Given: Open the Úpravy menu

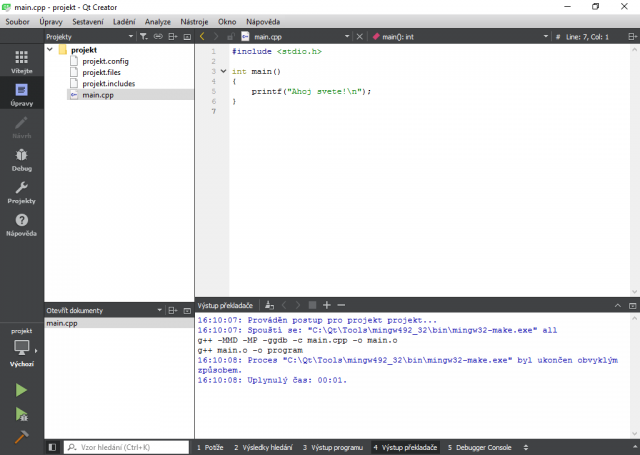Looking at the screenshot, I should coord(51,22).
